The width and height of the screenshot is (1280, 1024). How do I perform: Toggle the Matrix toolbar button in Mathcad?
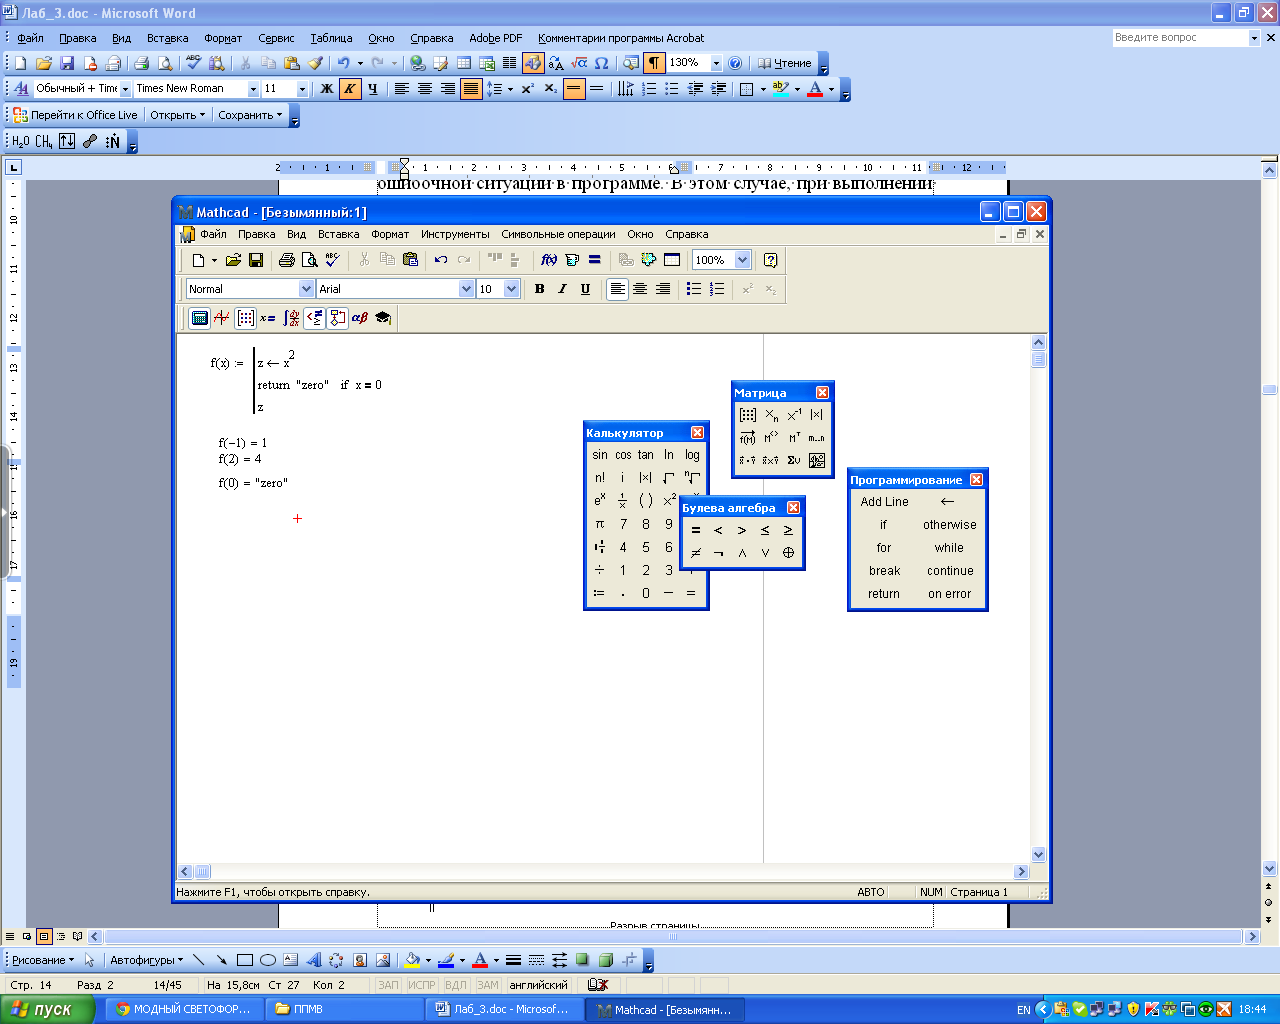pyautogui.click(x=245, y=318)
